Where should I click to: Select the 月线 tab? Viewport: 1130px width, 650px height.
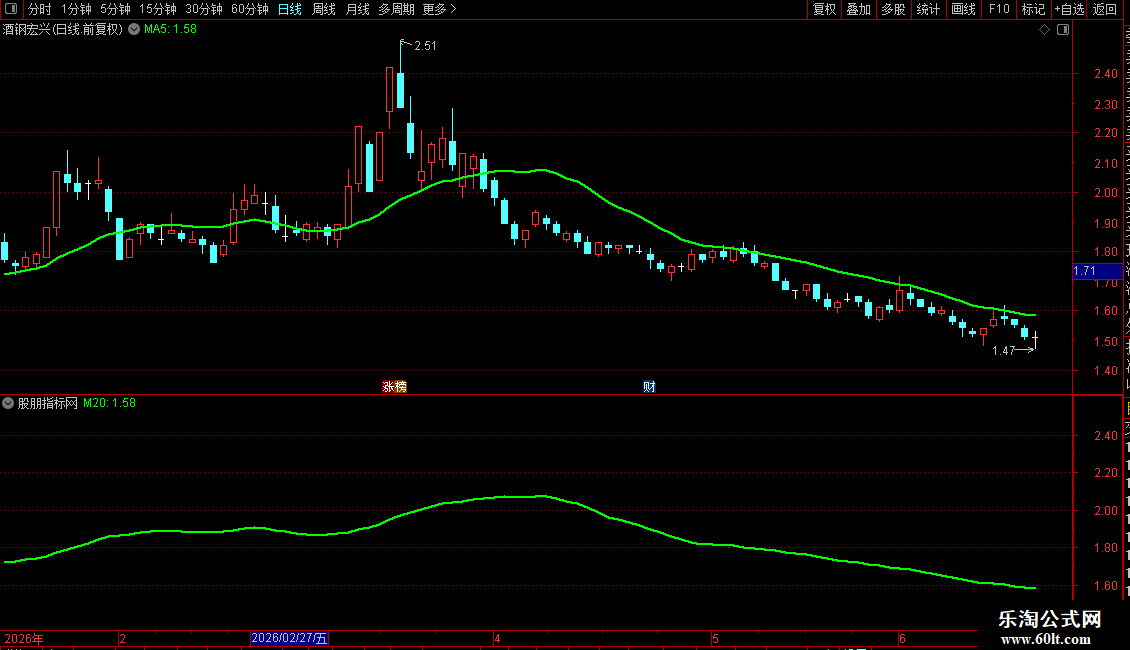[x=357, y=9]
